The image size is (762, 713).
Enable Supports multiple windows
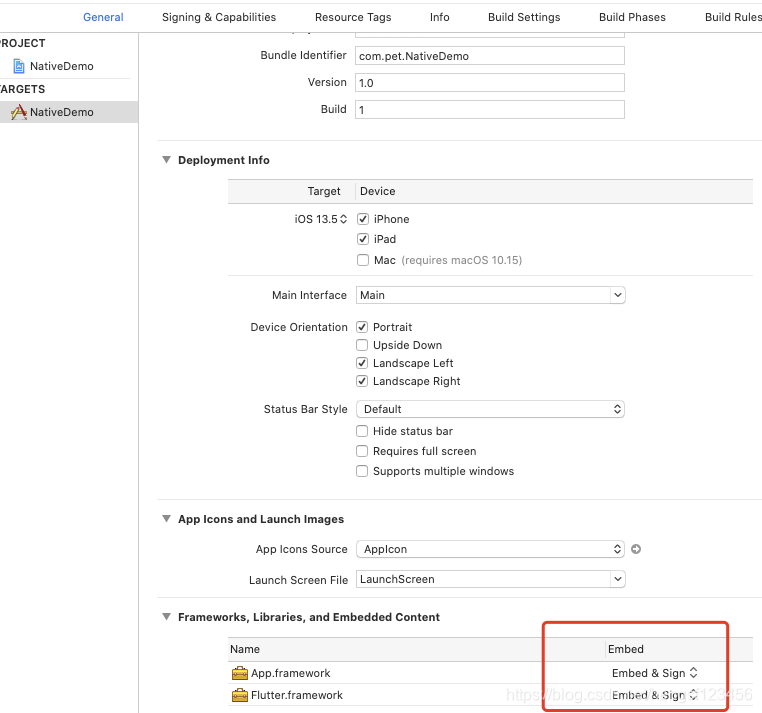coord(362,471)
